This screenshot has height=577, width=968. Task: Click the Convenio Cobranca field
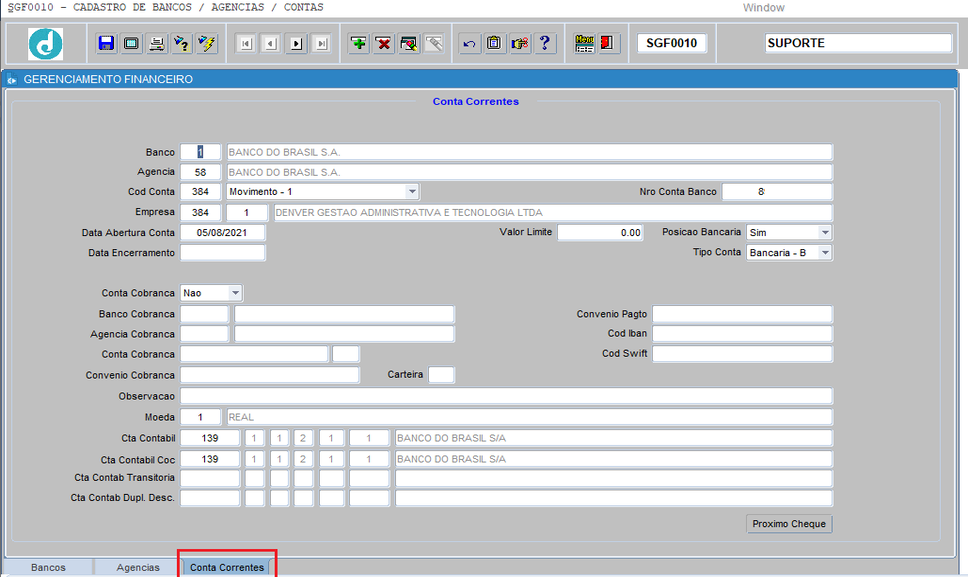269,375
